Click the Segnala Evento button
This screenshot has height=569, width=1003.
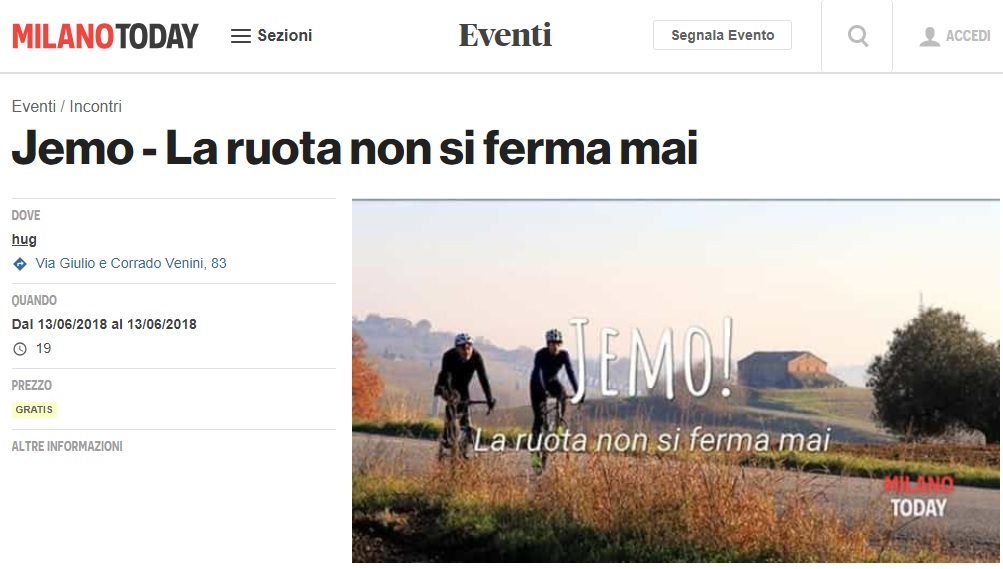click(x=722, y=35)
